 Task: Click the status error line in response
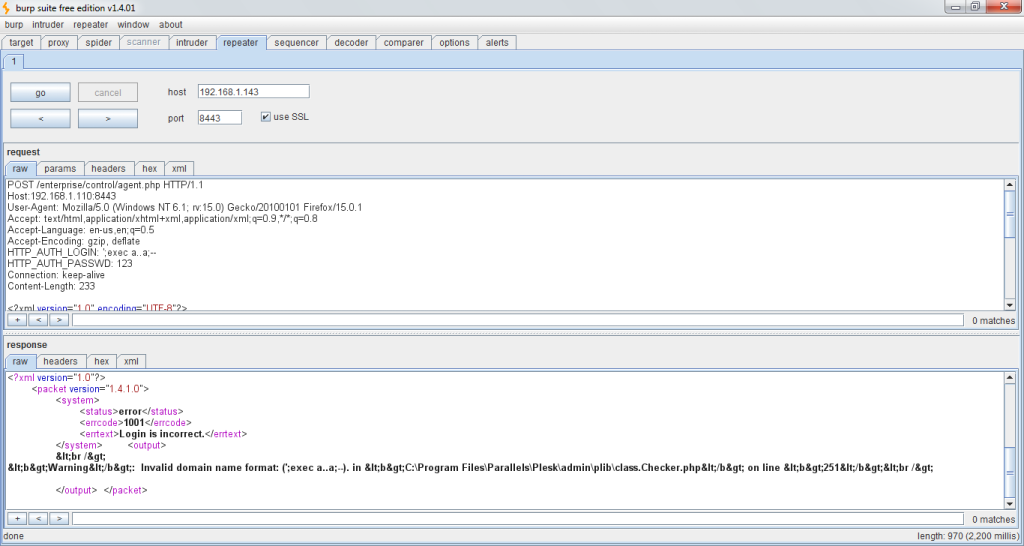tap(132, 411)
